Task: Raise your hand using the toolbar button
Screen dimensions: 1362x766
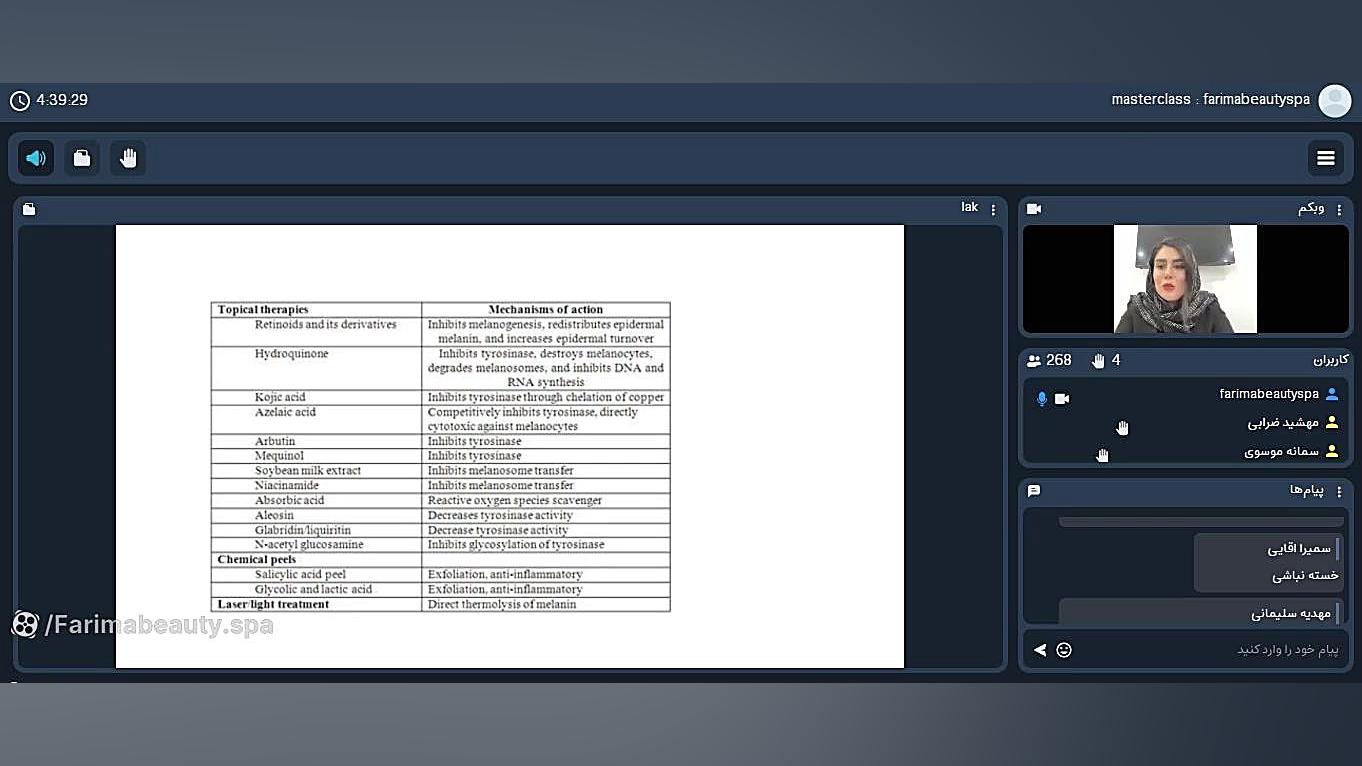Action: point(128,158)
